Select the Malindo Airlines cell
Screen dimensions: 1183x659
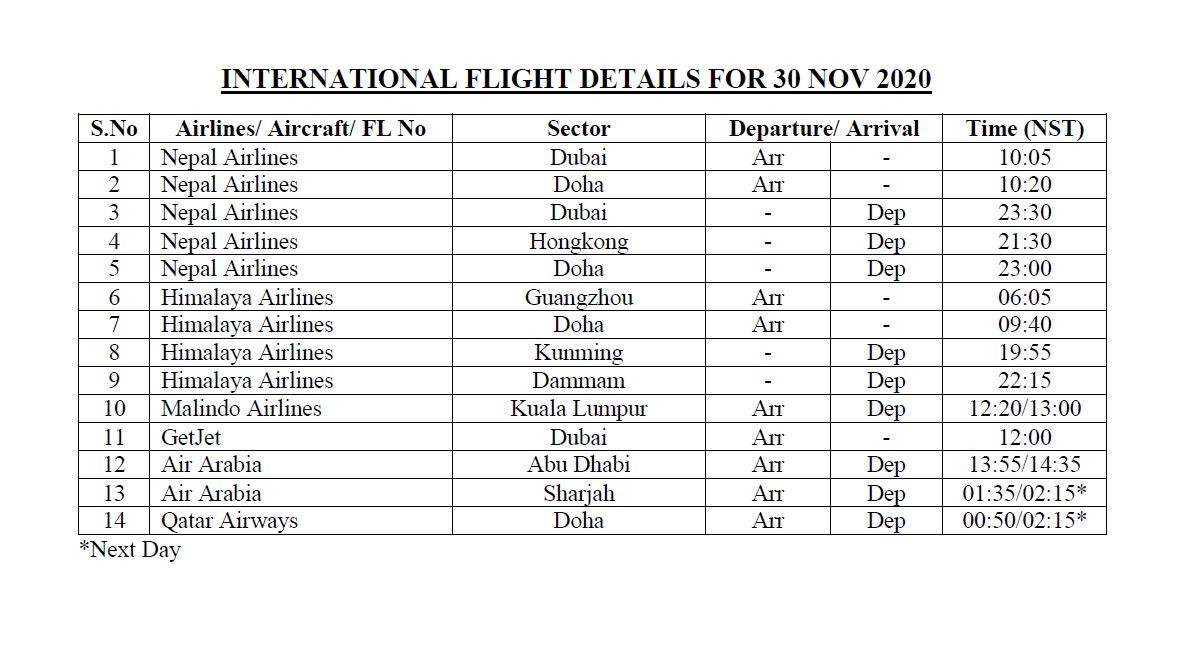pyautogui.click(x=241, y=409)
